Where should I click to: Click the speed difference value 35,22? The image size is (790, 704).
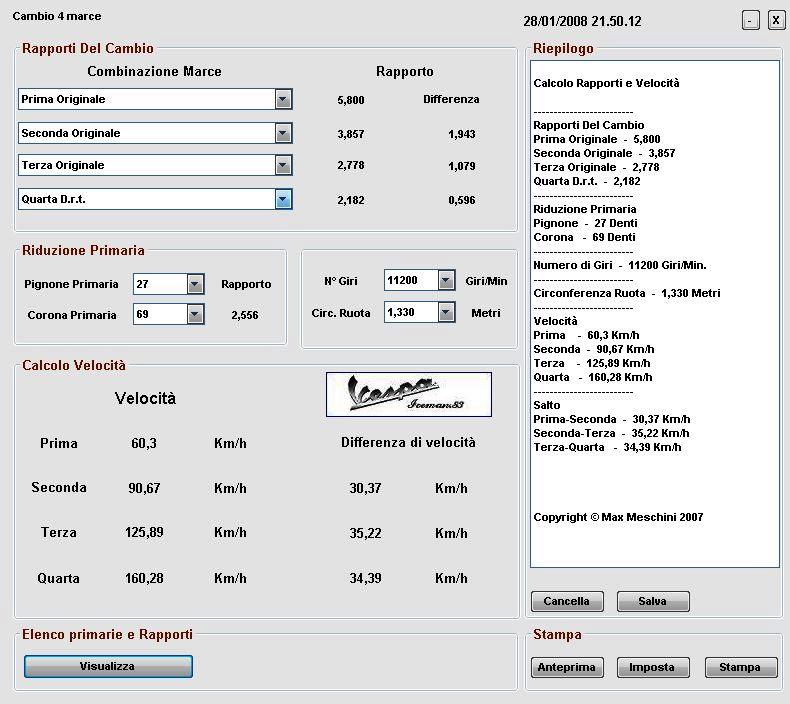365,533
